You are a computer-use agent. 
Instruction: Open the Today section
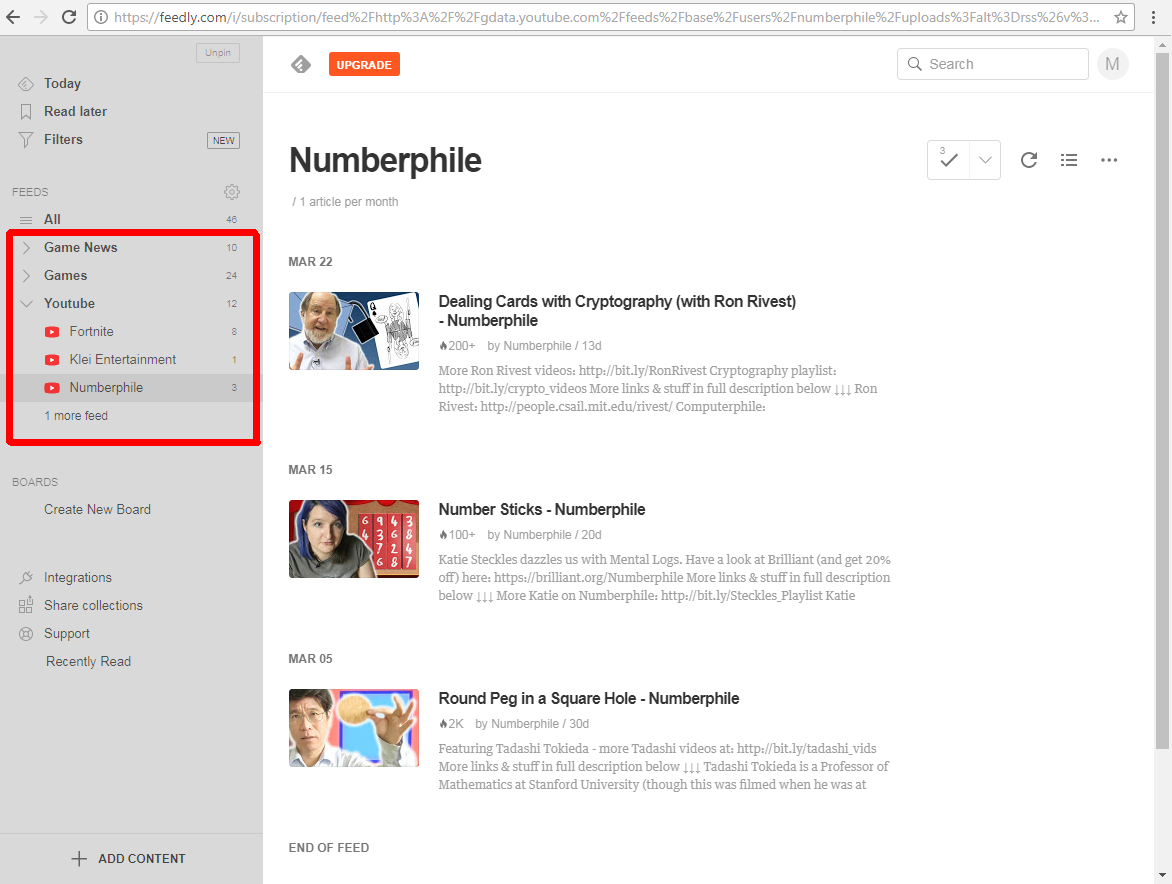point(62,84)
